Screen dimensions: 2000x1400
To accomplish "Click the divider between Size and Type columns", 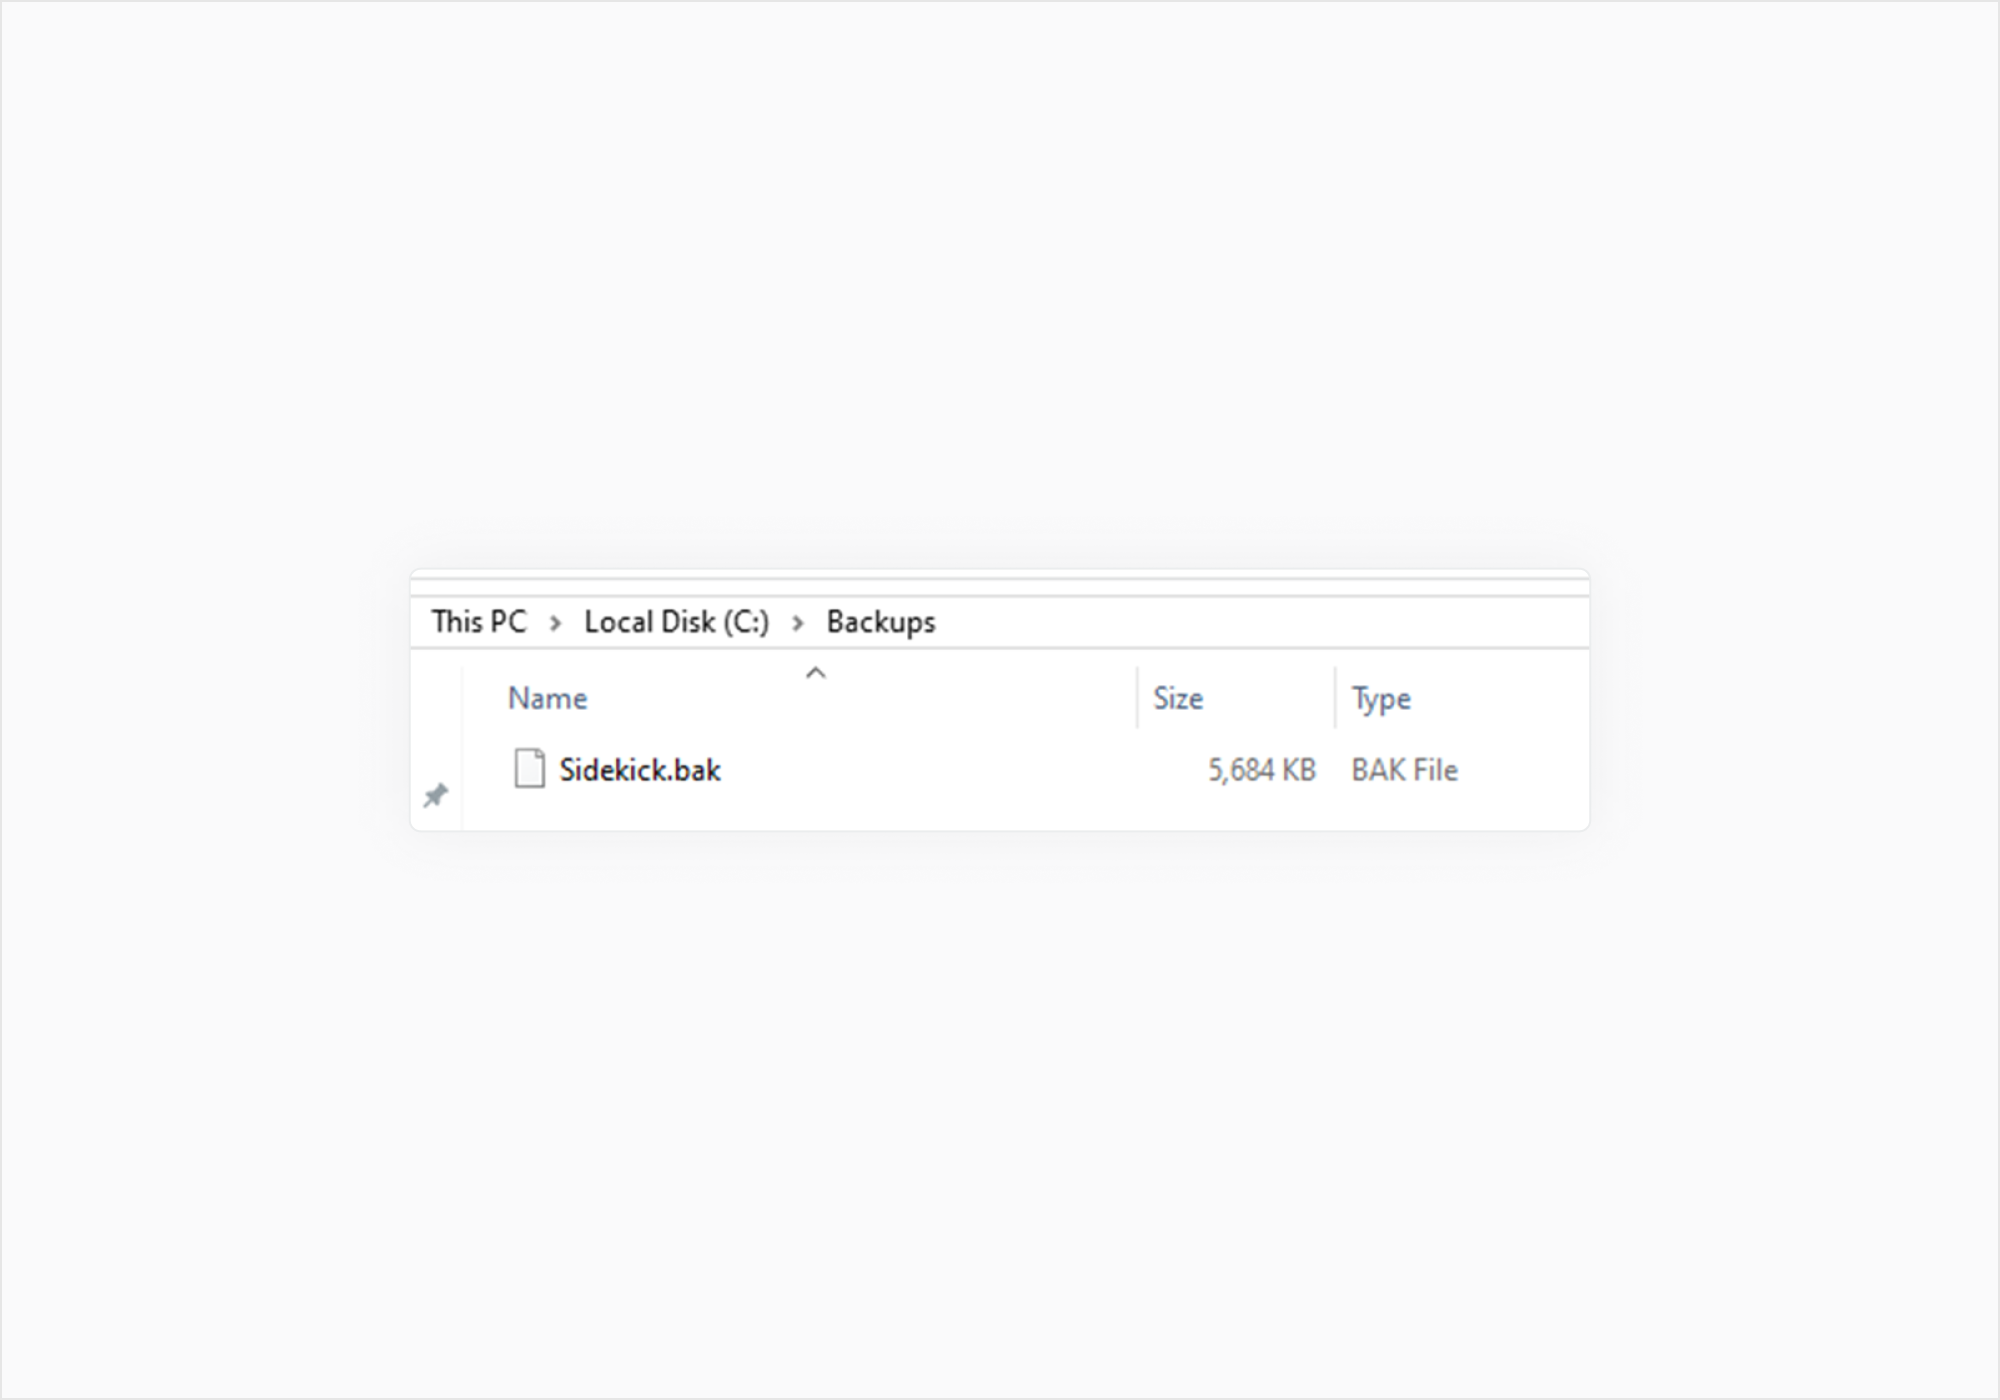I will coord(1335,698).
